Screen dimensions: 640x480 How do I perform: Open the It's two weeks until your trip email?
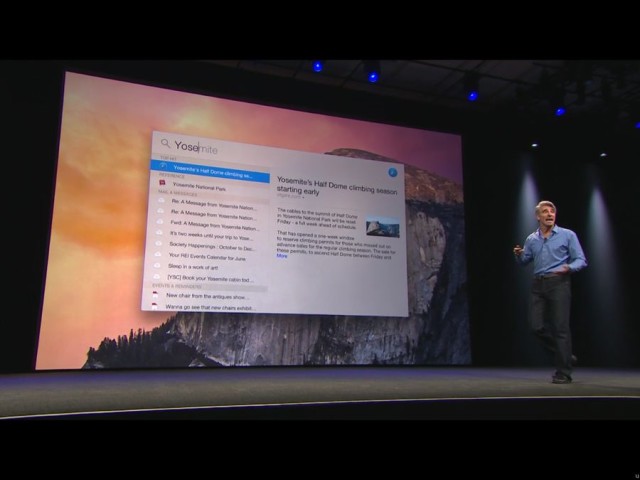(x=211, y=236)
